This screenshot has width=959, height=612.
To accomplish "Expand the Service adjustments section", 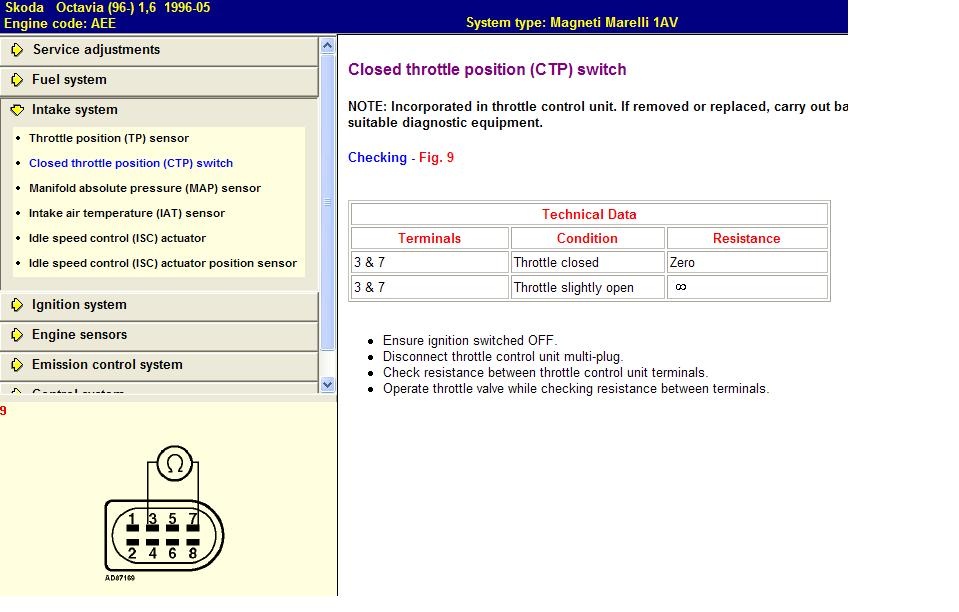I will (x=159, y=50).
